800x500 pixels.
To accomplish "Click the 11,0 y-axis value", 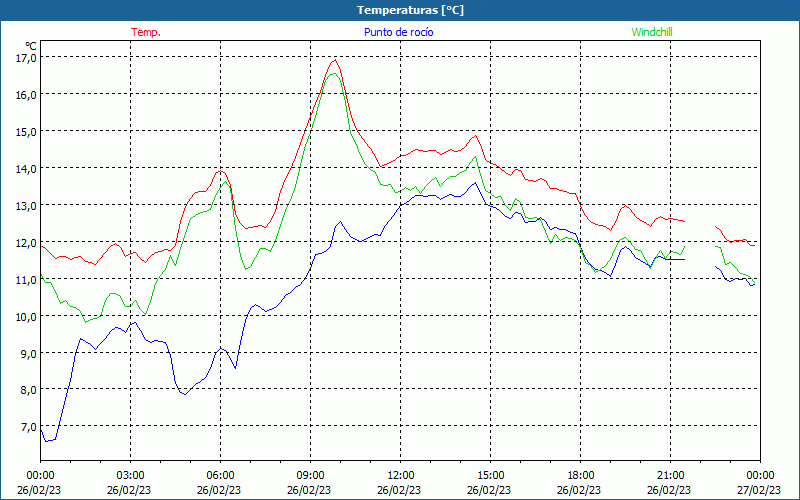I will tap(26, 279).
